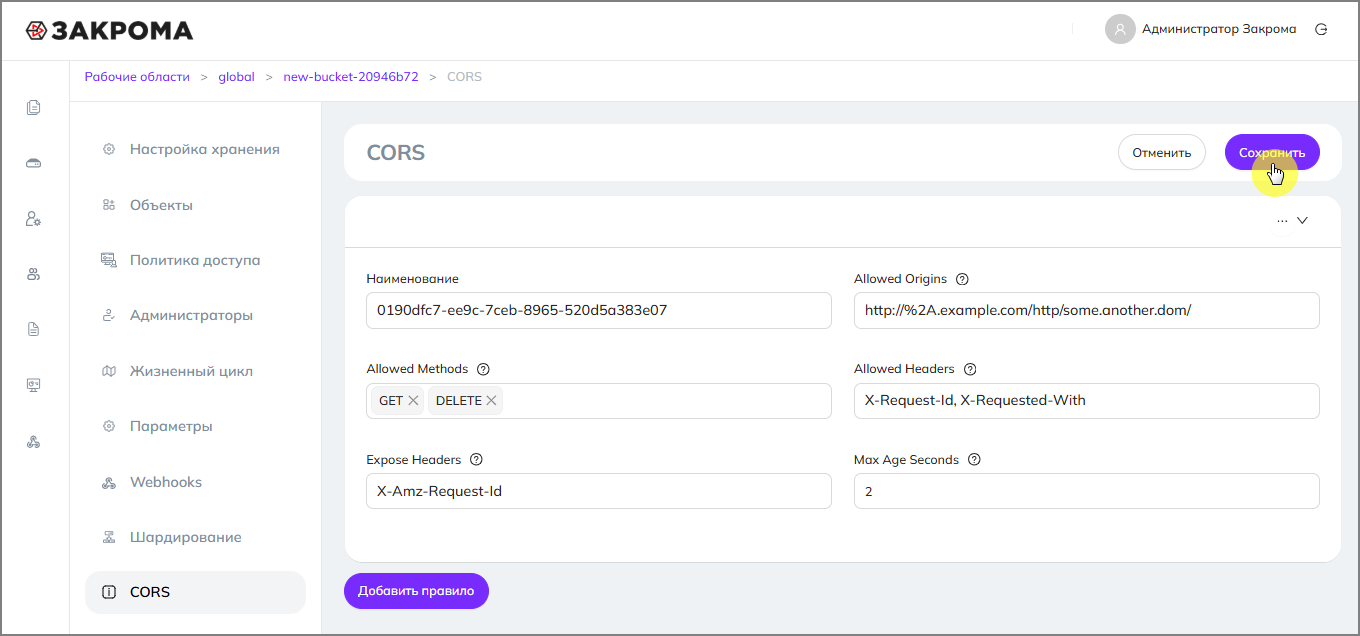Viewport: 1360px width, 636px height.
Task: Open documents icon in left rail
Action: [34, 107]
